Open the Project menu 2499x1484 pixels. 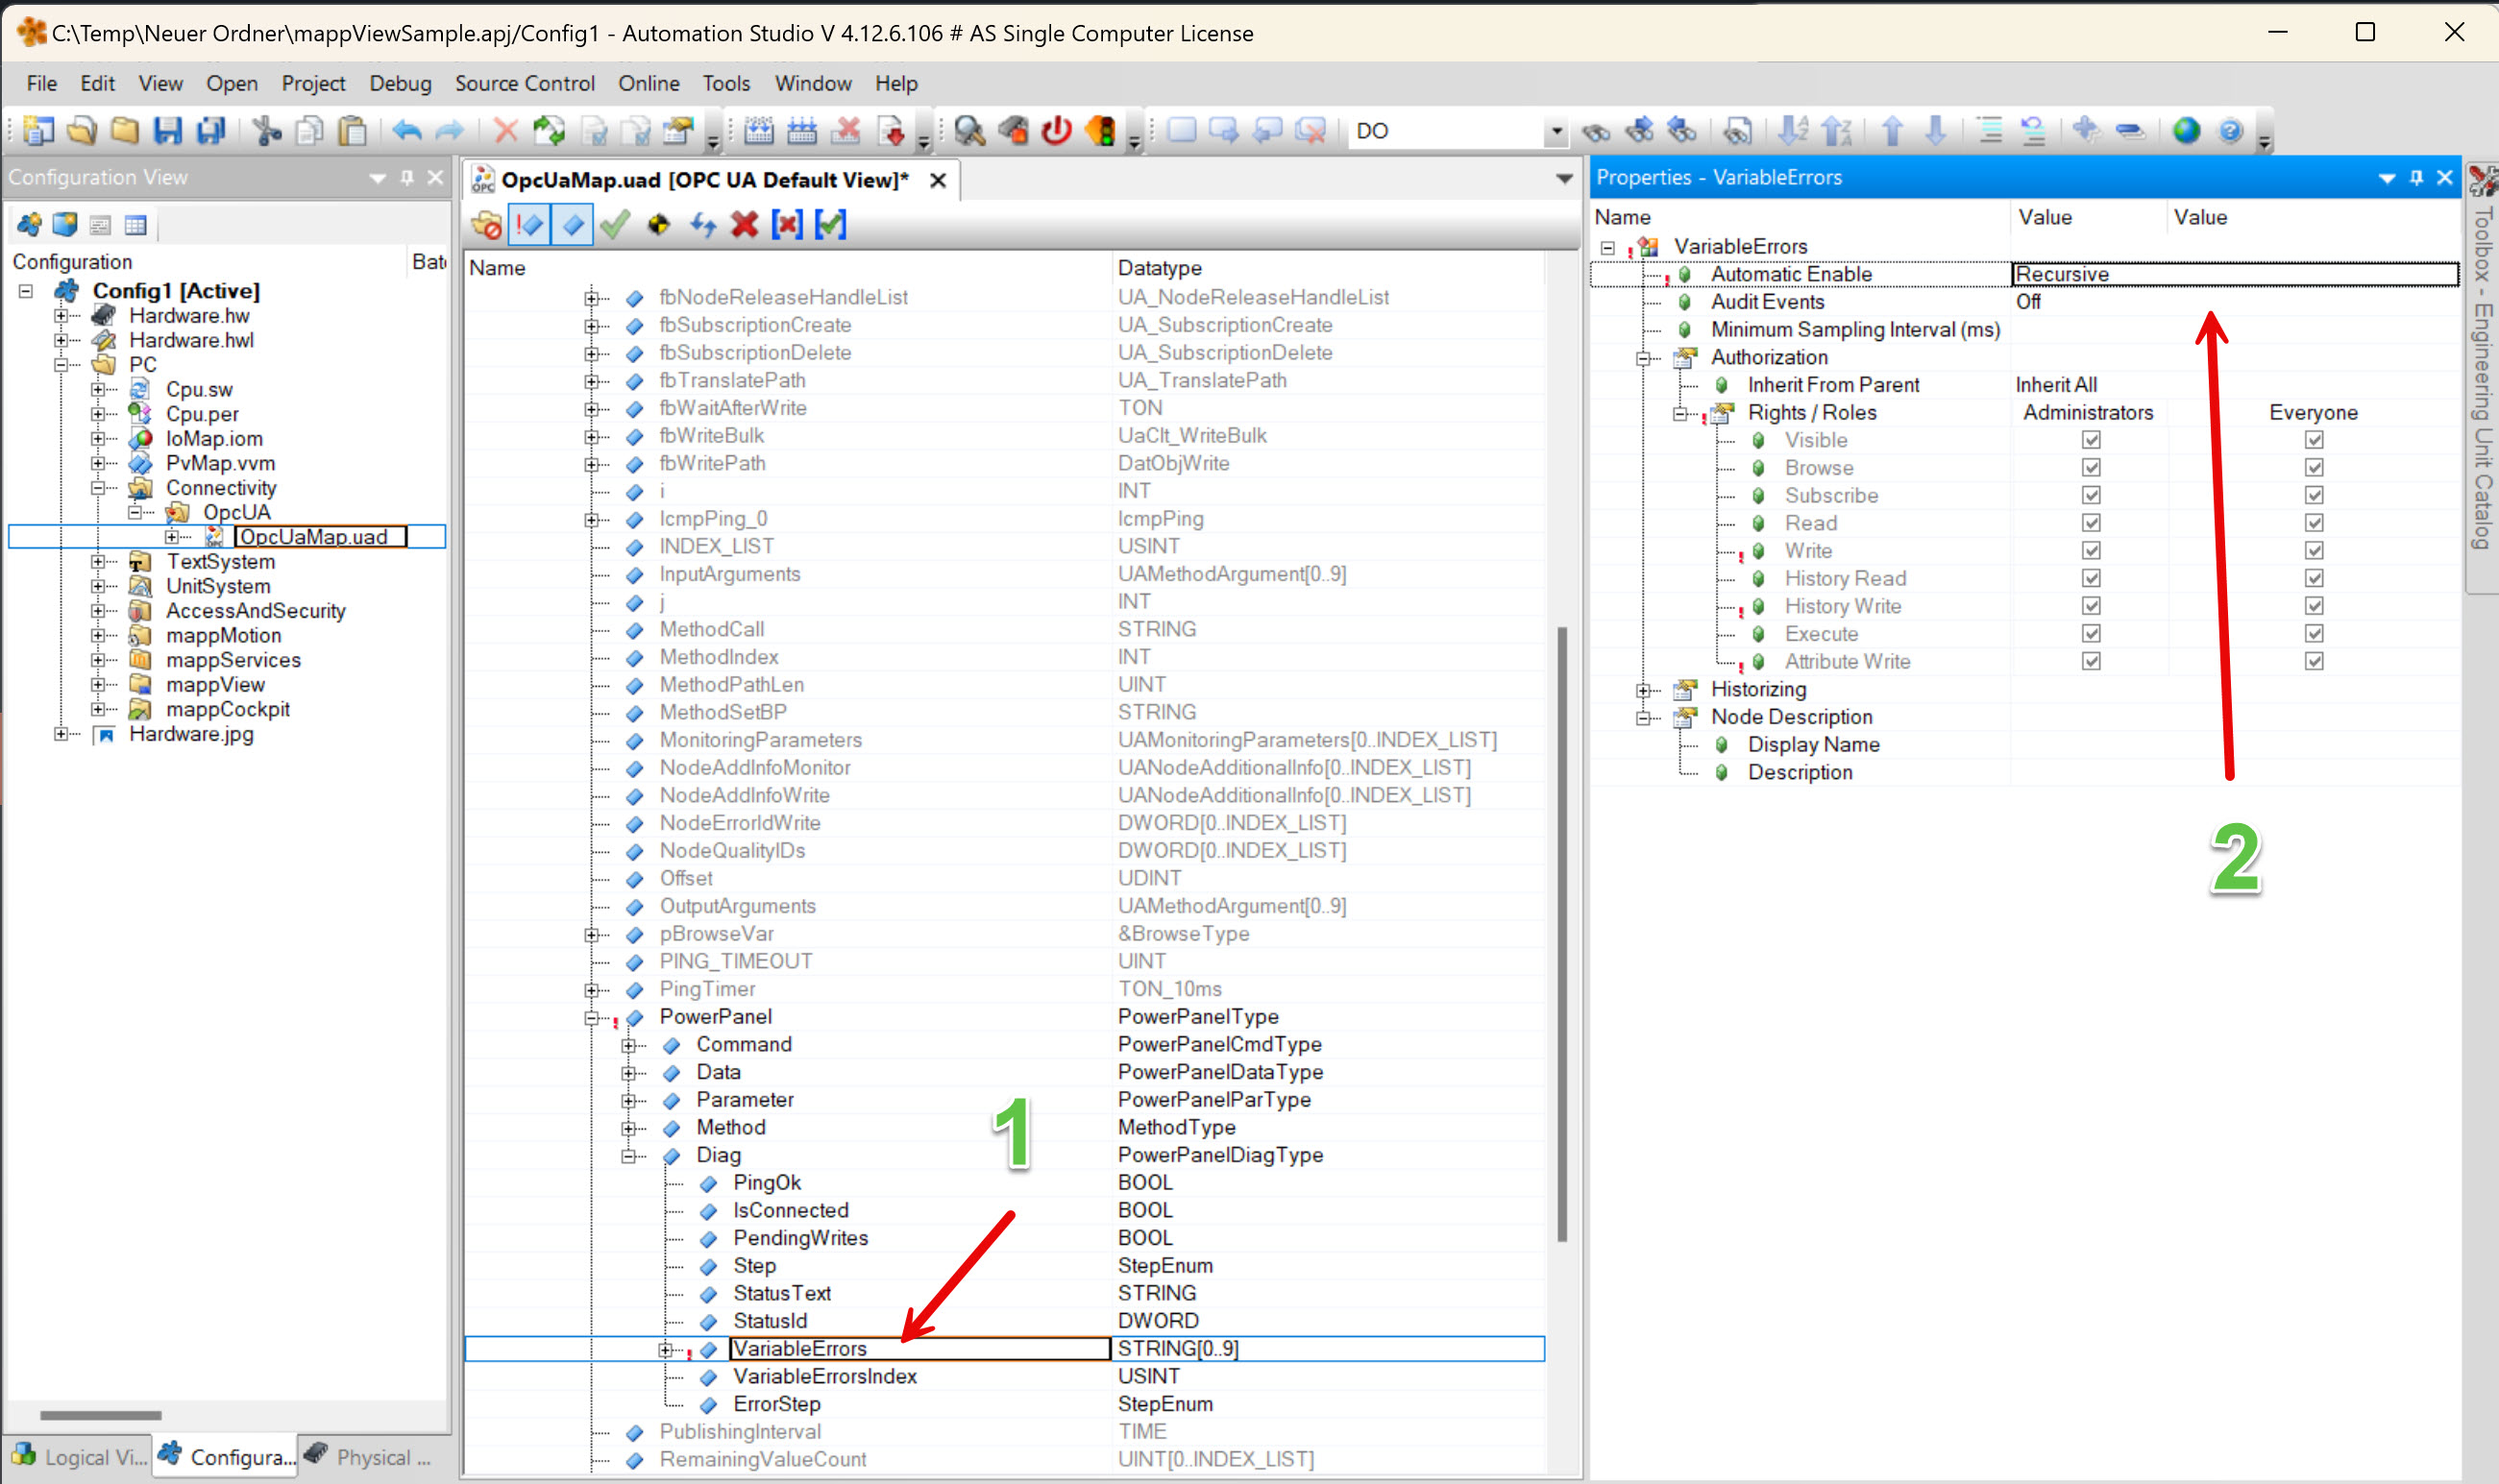click(x=313, y=83)
